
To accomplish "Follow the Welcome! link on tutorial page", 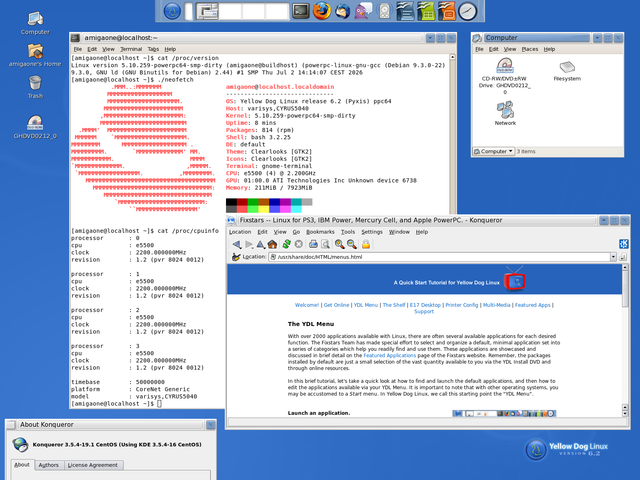I will pos(307,305).
